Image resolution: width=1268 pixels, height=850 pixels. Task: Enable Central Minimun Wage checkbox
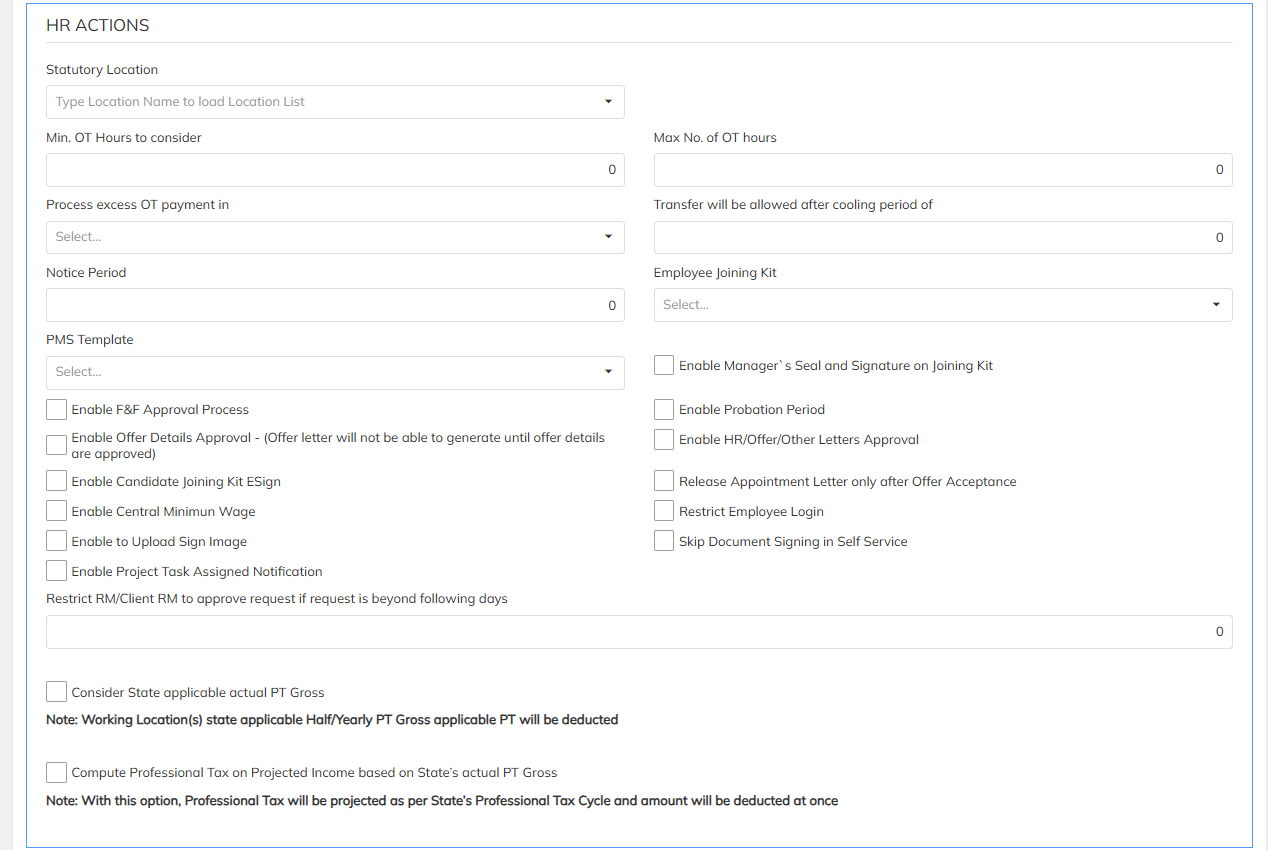57,512
